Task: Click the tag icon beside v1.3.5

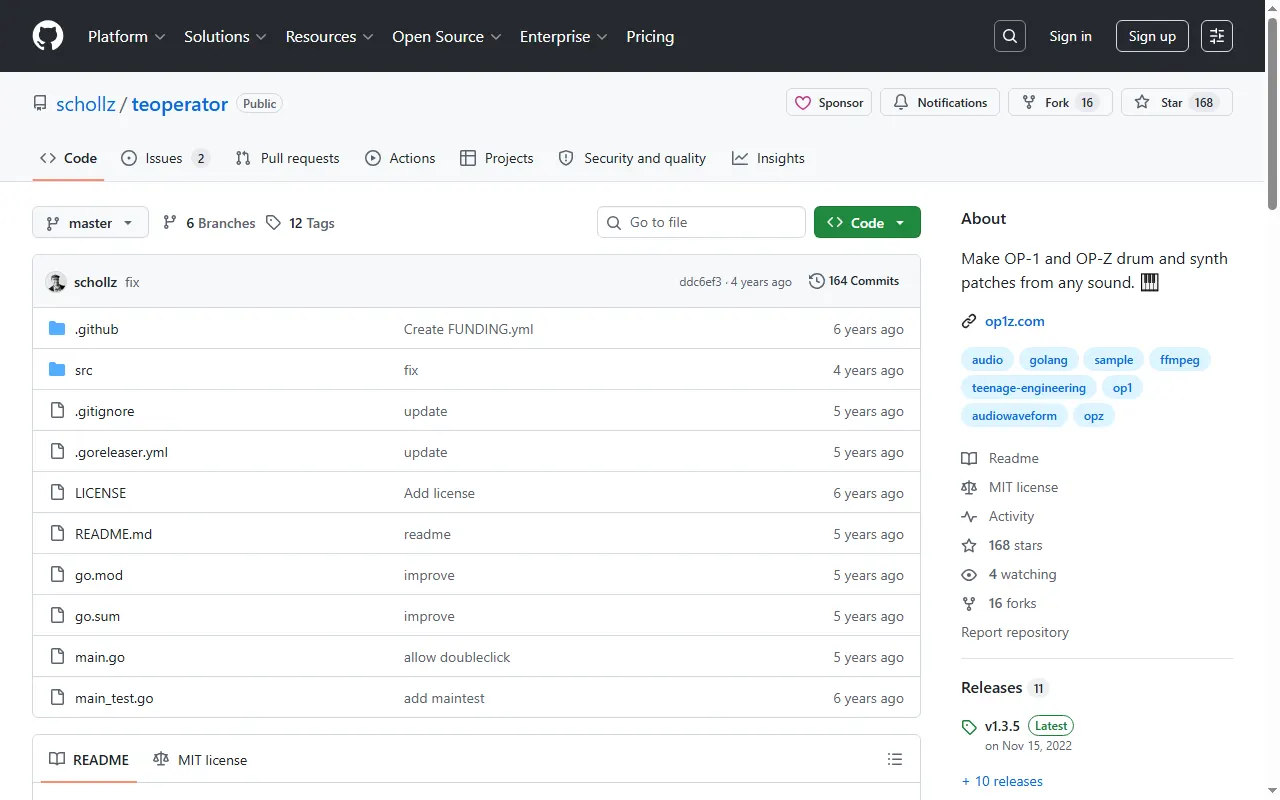Action: coord(969,727)
